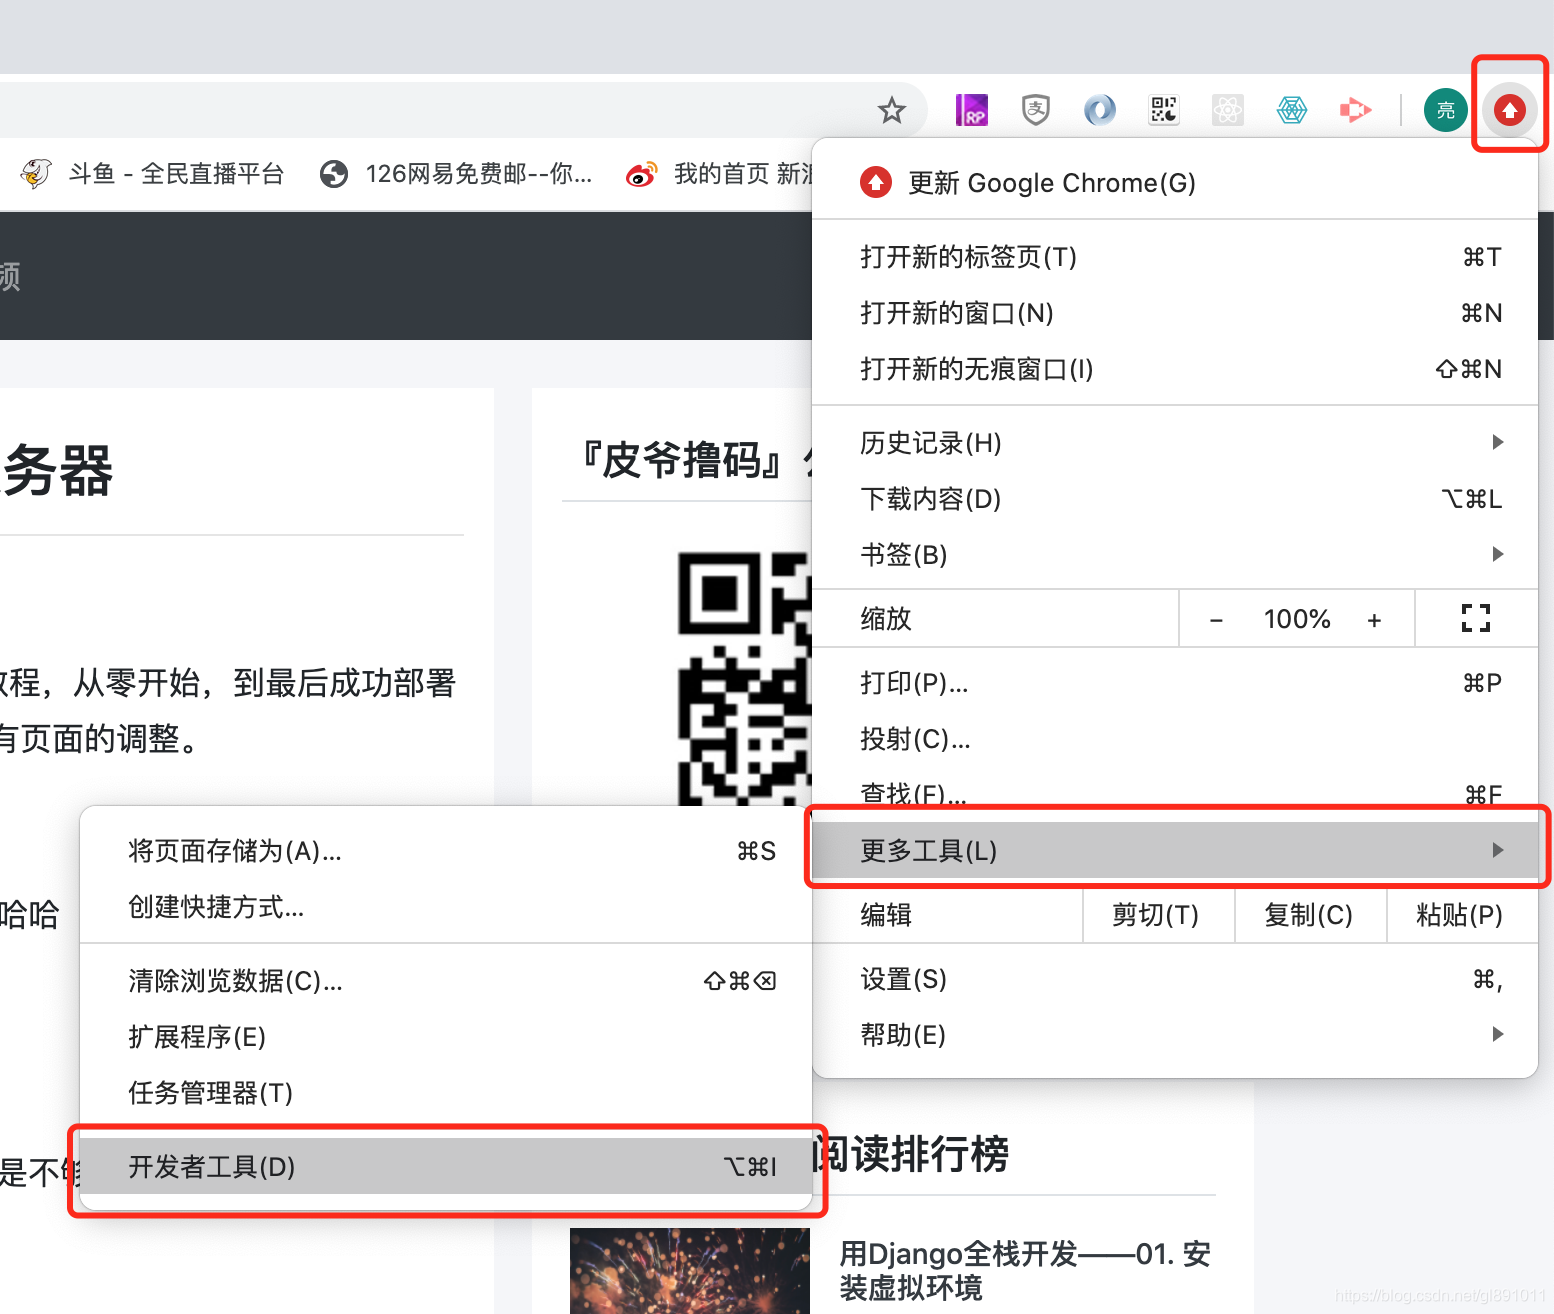Open the QR code generator extension
The height and width of the screenshot is (1314, 1554).
(x=1163, y=110)
